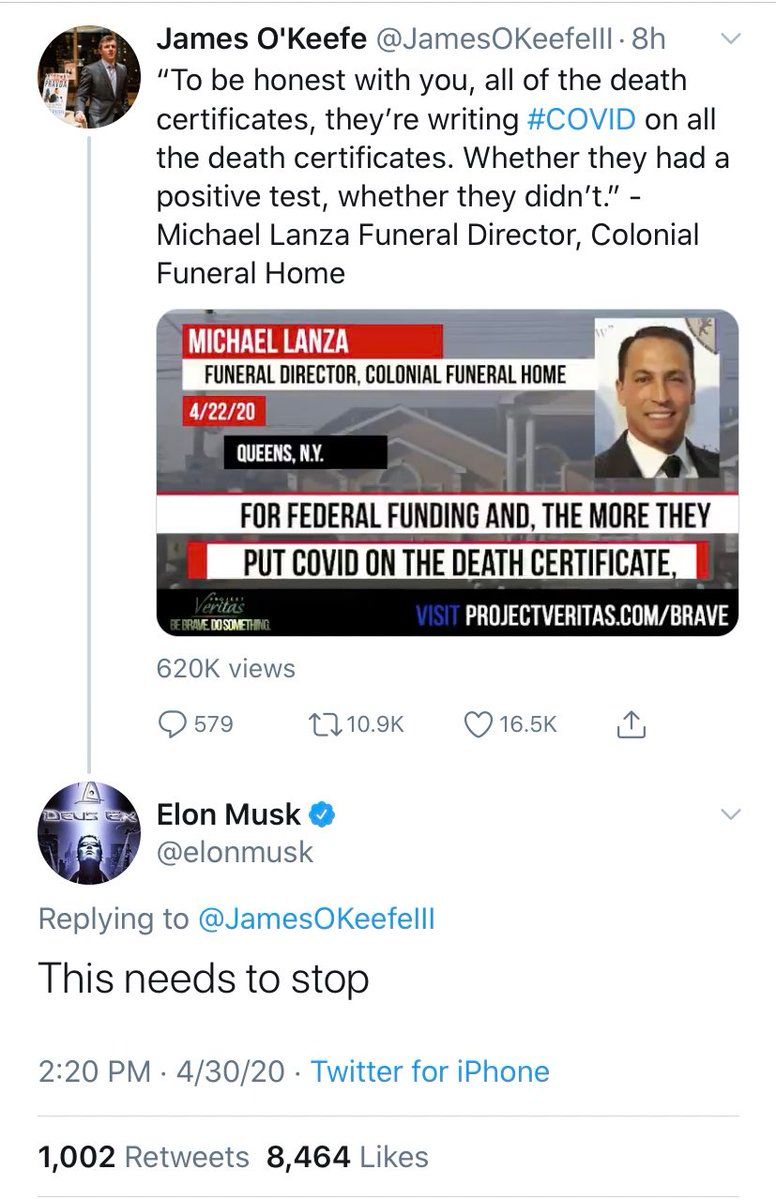Click the Elon Musk display name
The height and width of the screenshot is (1200, 776).
(x=228, y=815)
